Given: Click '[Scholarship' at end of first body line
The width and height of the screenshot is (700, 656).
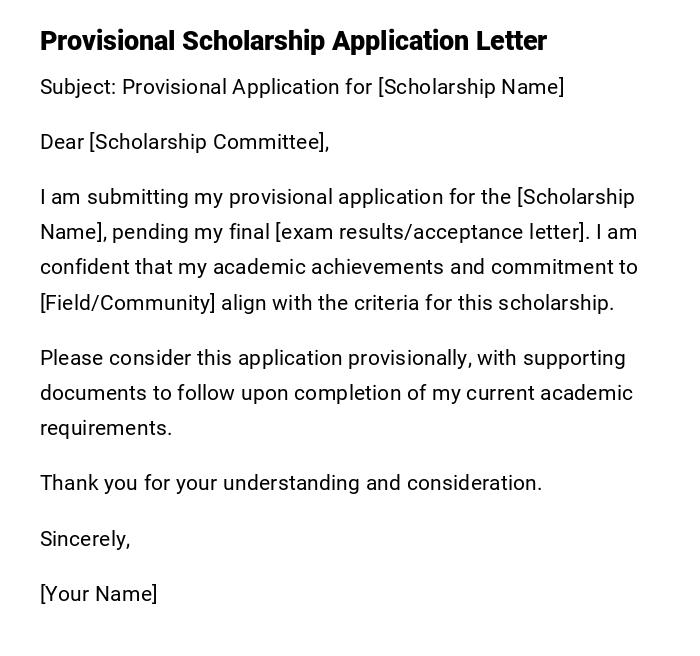Looking at the screenshot, I should [x=575, y=197].
